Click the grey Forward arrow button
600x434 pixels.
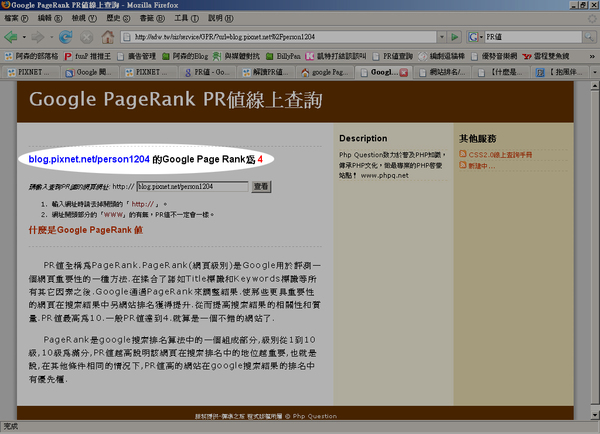point(38,37)
